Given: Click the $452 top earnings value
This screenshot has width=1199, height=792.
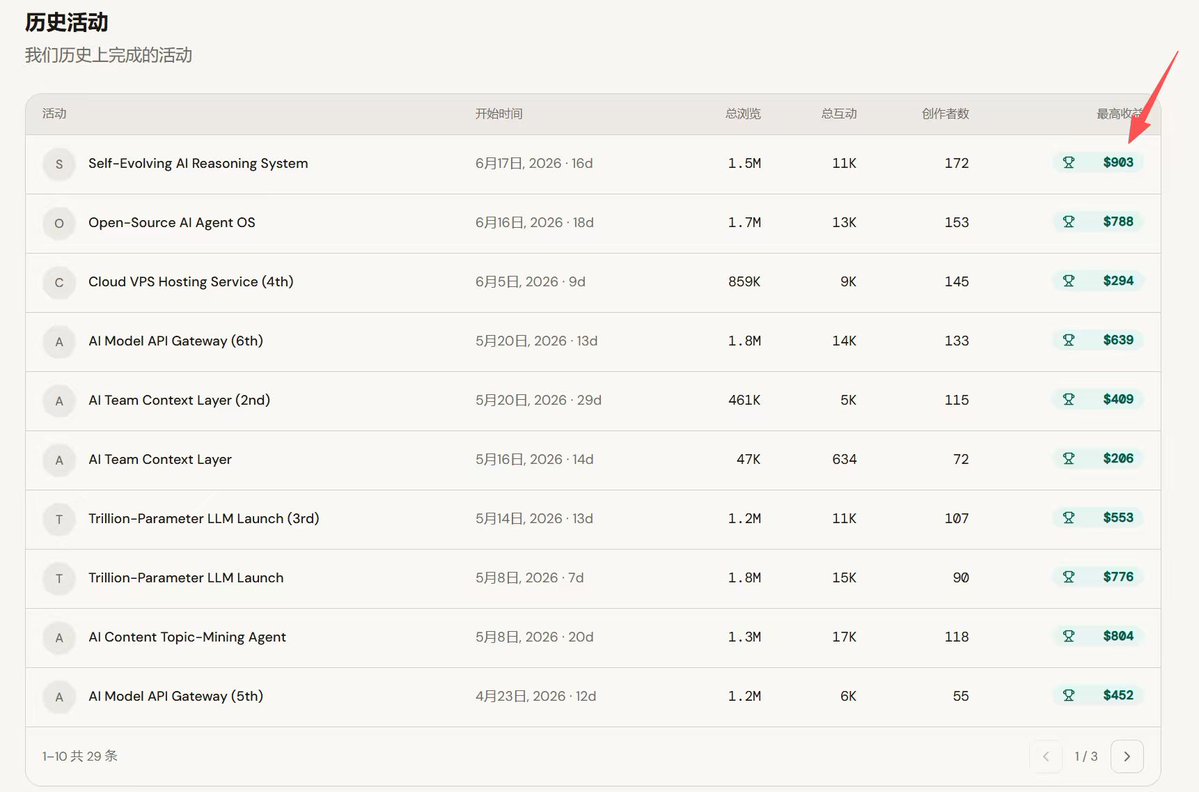Looking at the screenshot, I should [1118, 696].
